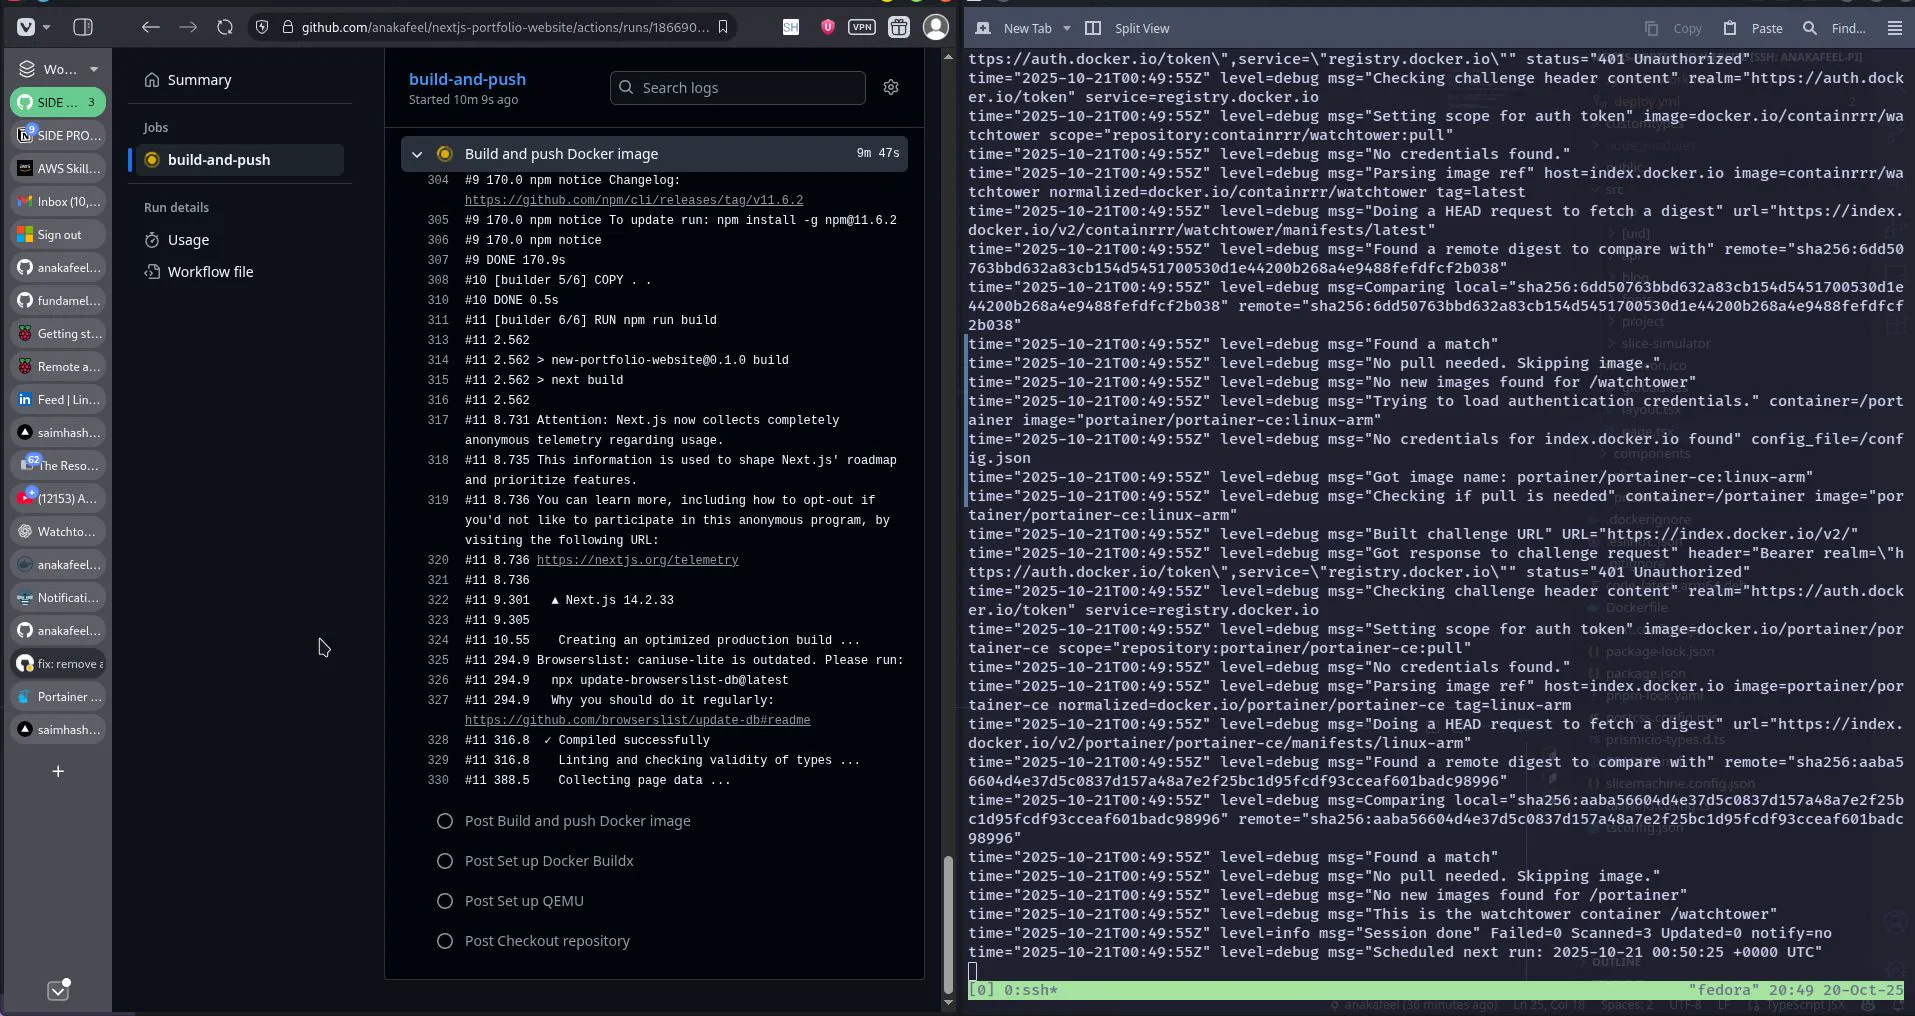Switch to the Portainer tab
Viewport: 1915px width, 1016px height.
58,696
